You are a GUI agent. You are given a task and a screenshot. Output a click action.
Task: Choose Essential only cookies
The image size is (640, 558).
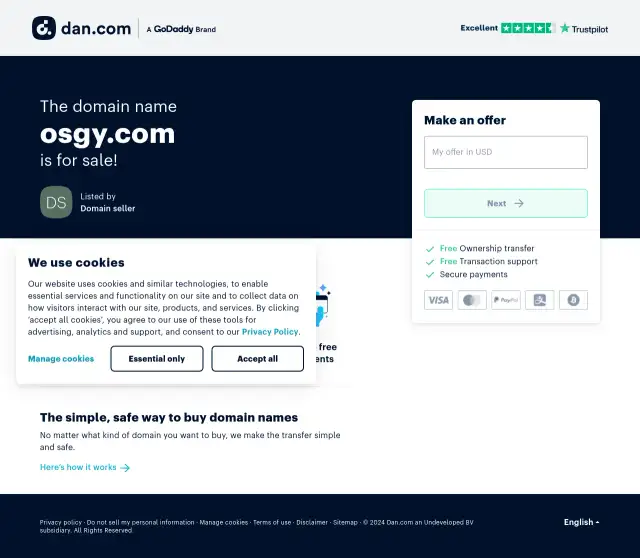[x=157, y=359]
